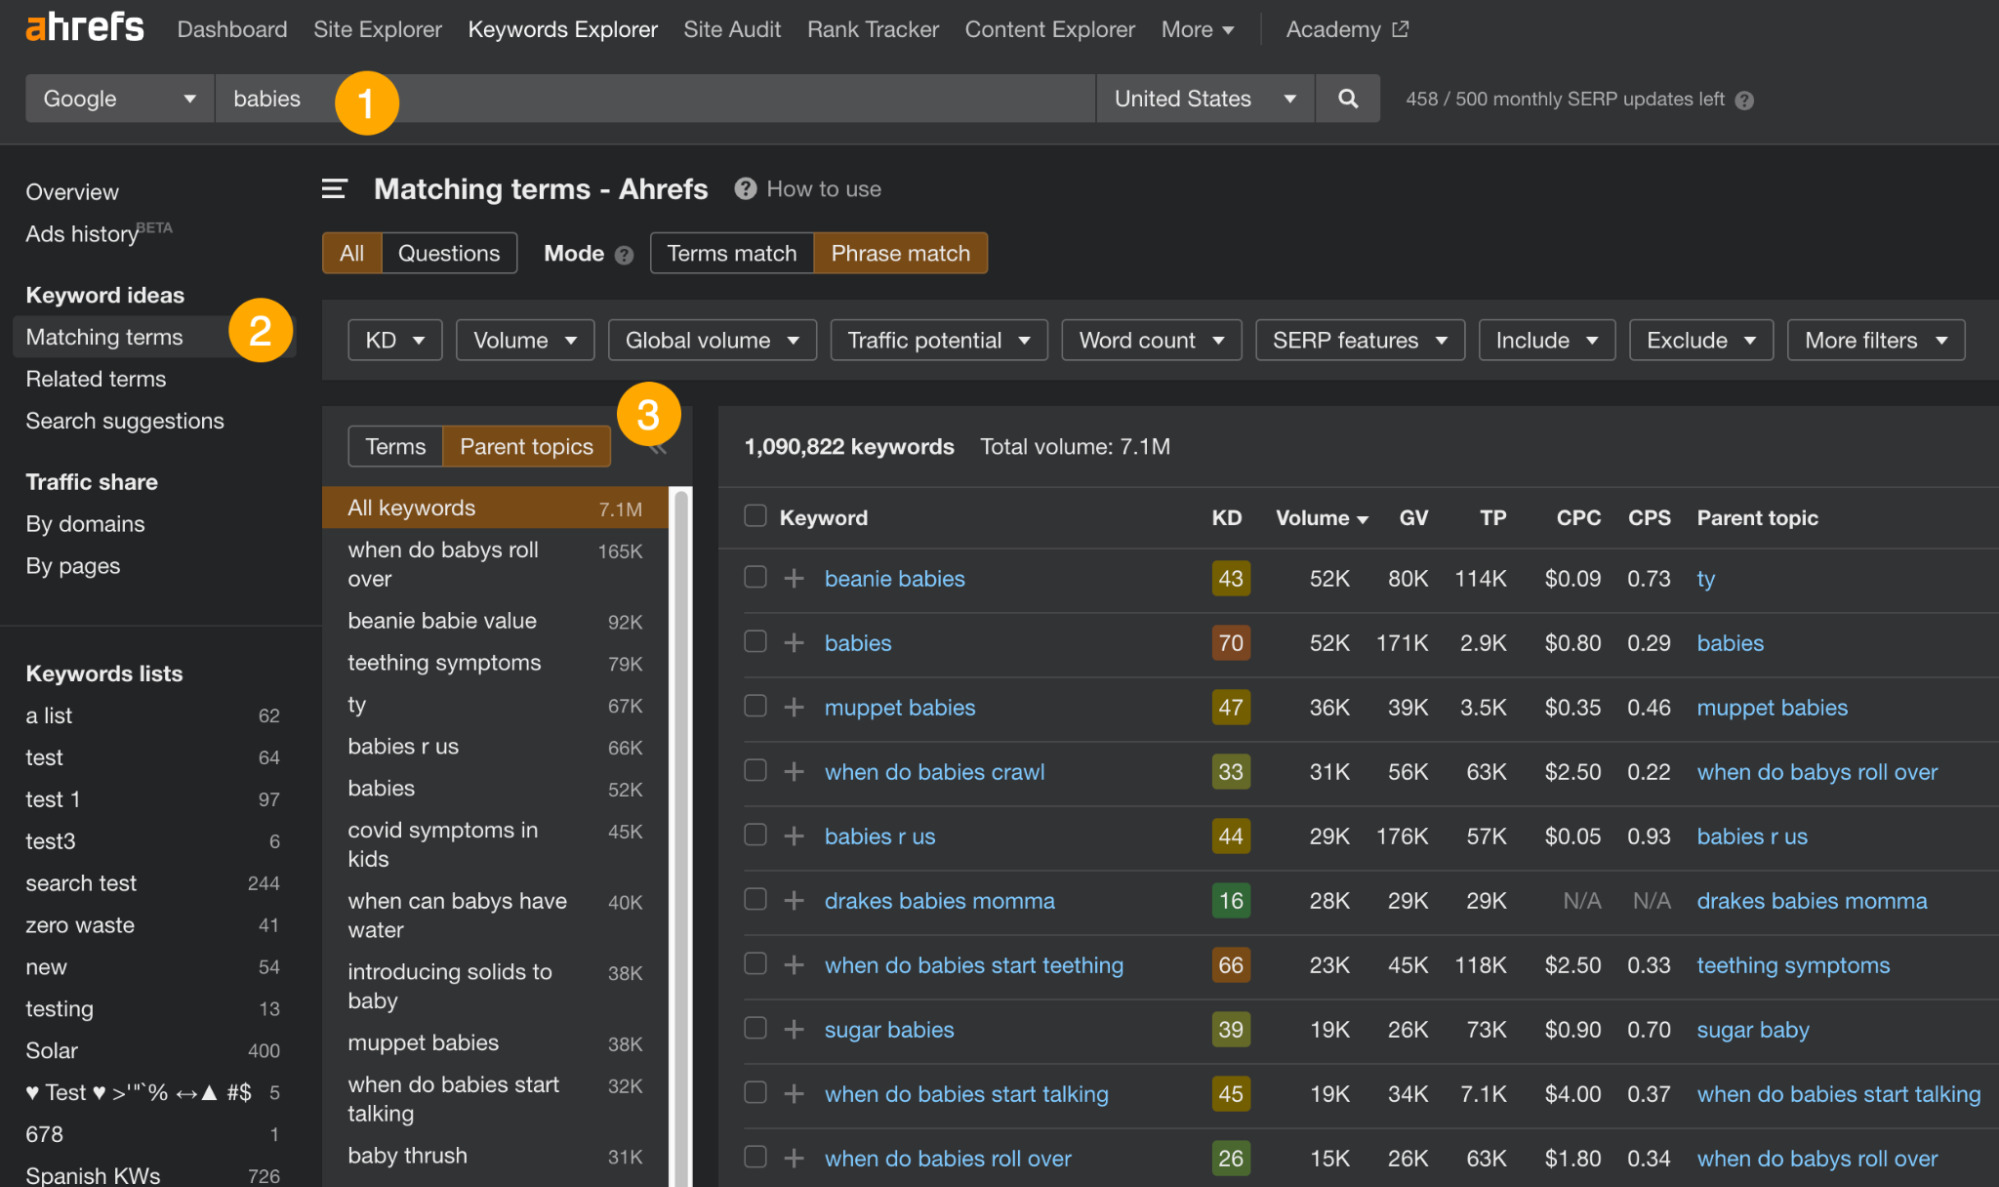Open the hamburger sidebar menu icon

click(x=334, y=189)
